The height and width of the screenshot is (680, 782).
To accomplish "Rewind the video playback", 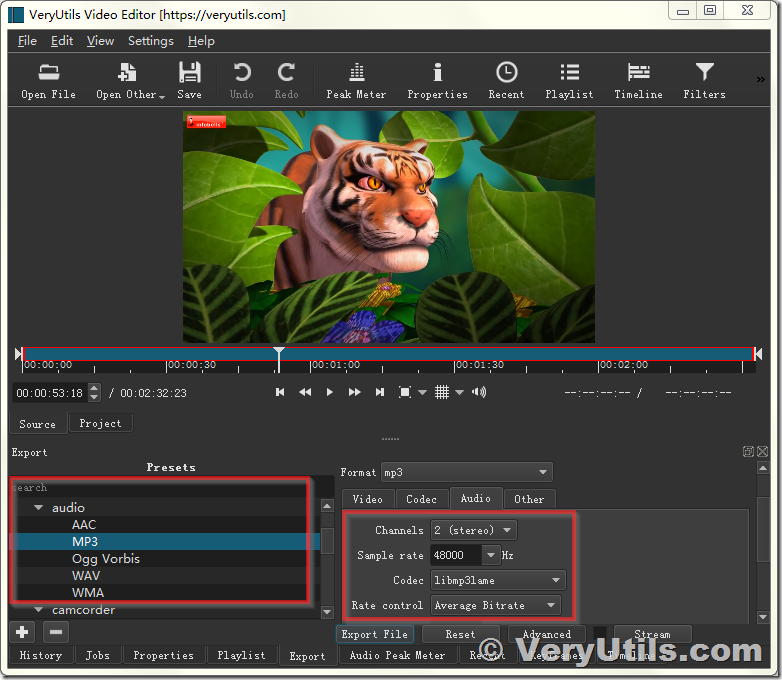I will click(x=305, y=392).
